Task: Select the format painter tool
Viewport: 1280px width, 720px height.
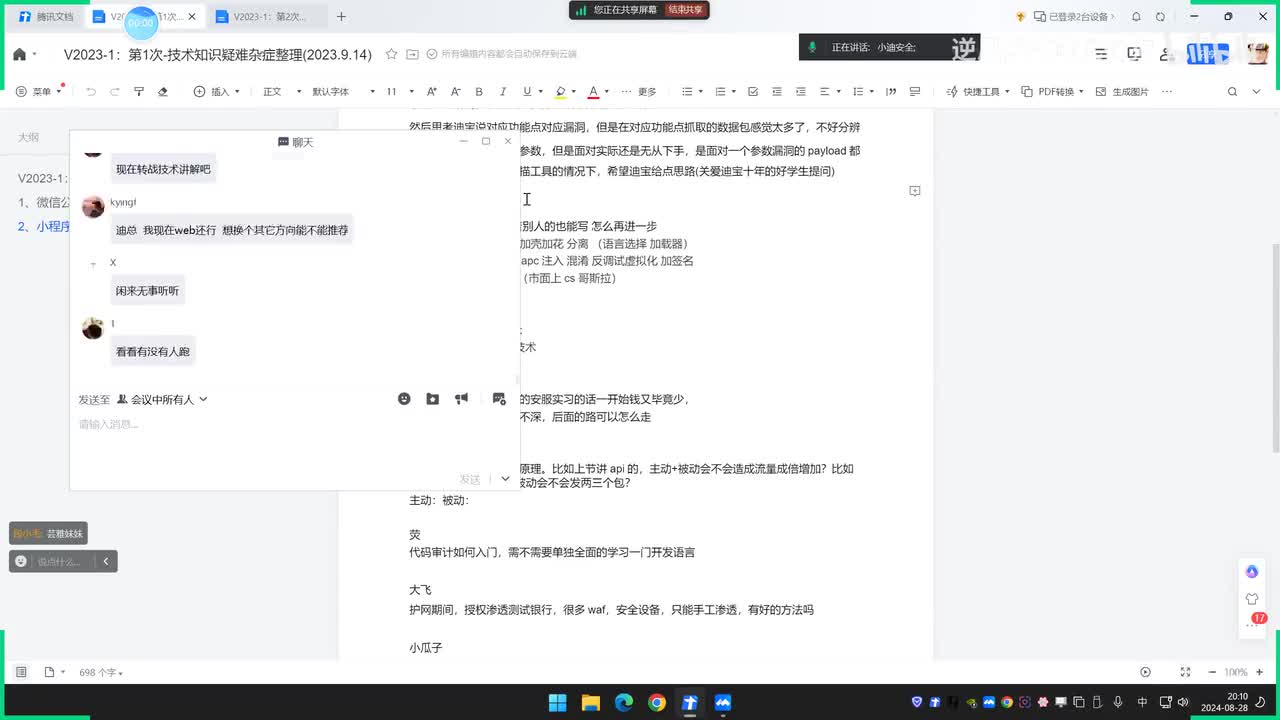Action: click(139, 91)
